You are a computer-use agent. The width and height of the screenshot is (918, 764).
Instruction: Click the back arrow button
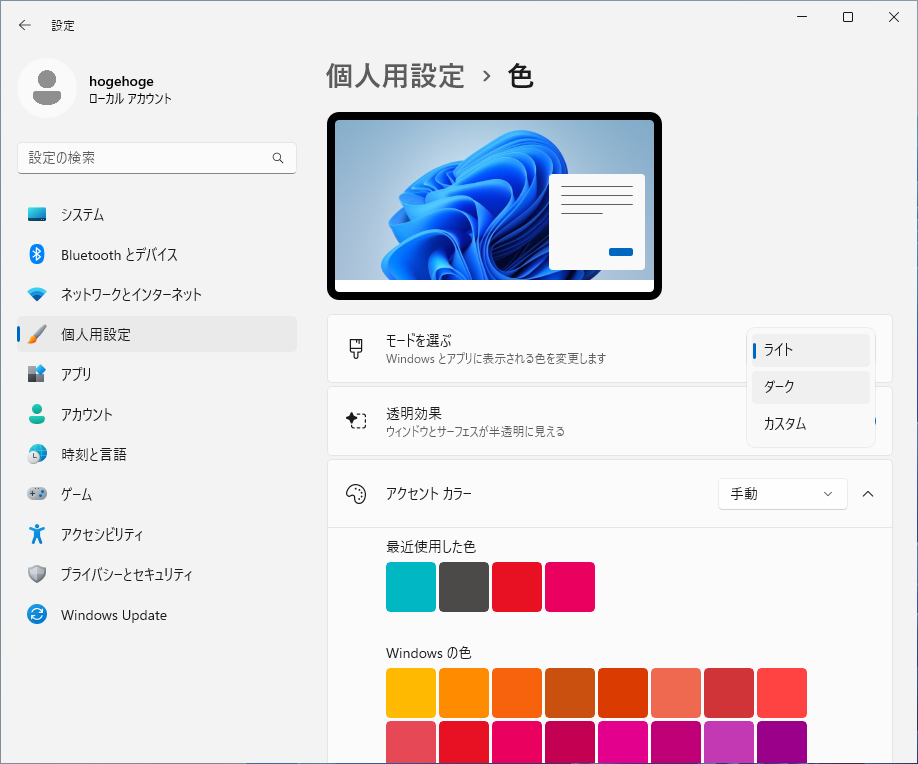pyautogui.click(x=25, y=25)
